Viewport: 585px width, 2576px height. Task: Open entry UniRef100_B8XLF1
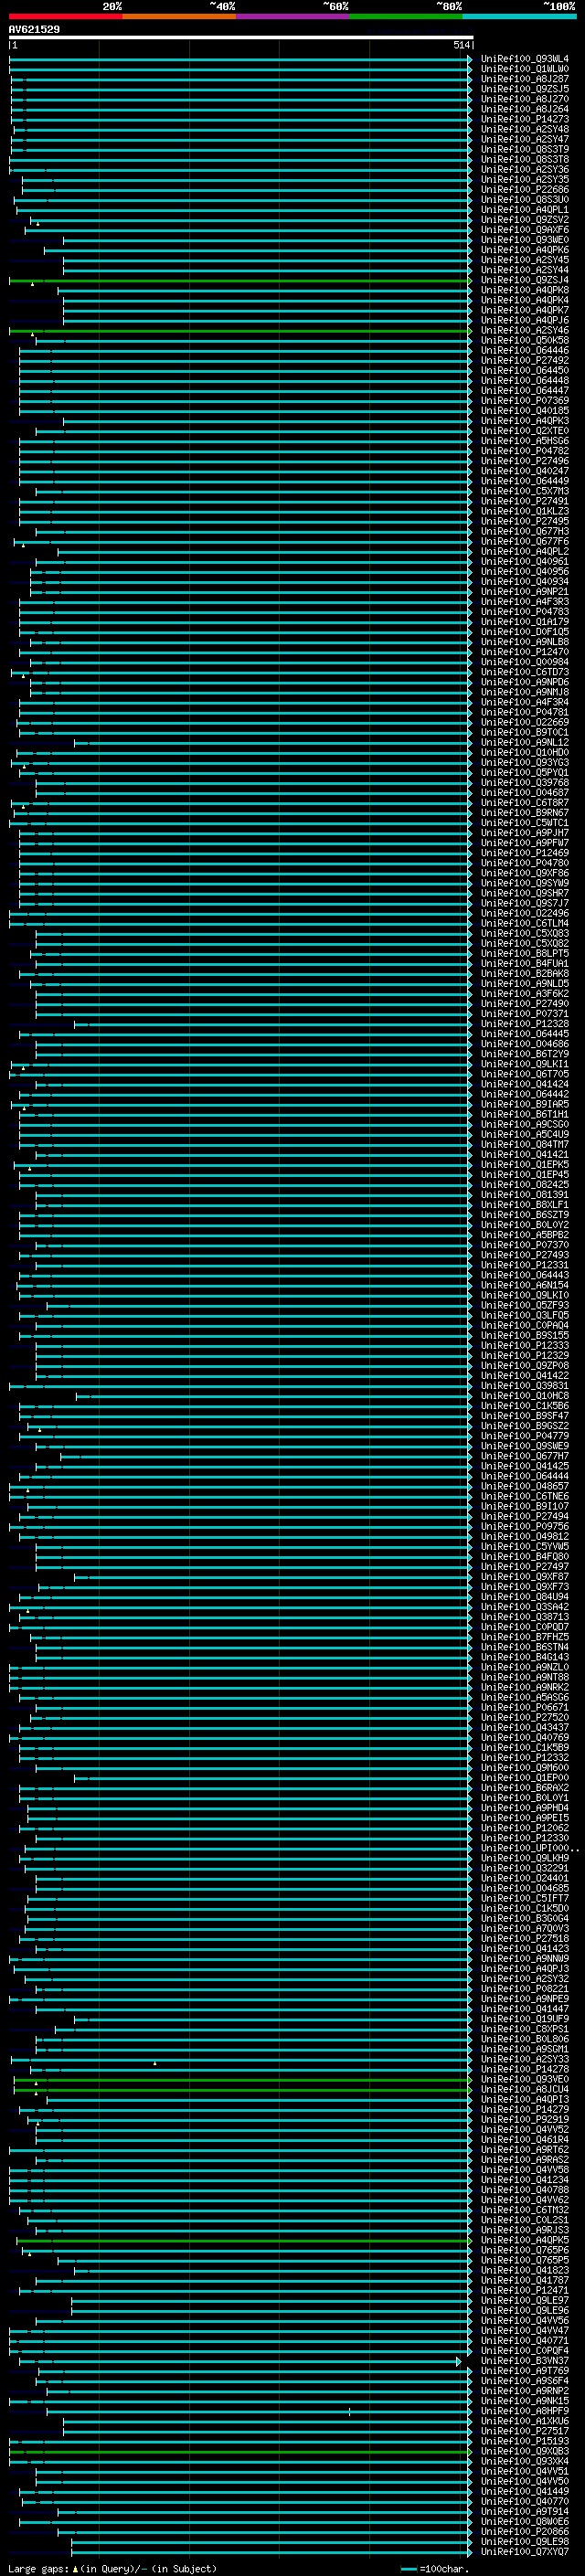pyautogui.click(x=524, y=1205)
